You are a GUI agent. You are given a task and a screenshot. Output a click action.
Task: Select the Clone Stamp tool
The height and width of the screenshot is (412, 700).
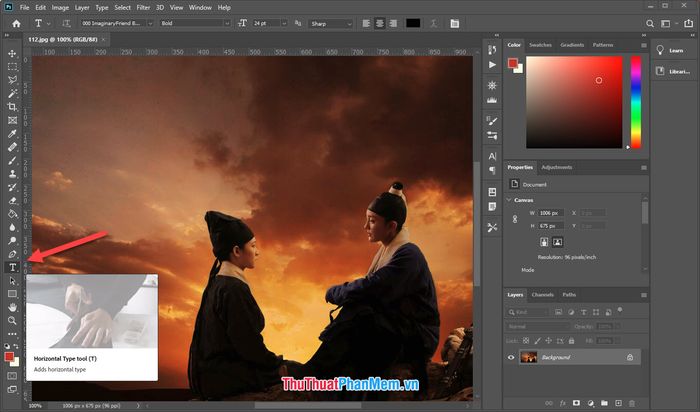(x=12, y=174)
